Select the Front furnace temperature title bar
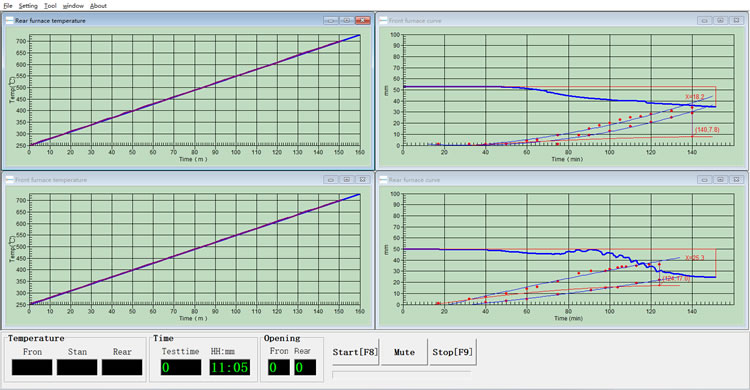 [x=188, y=179]
